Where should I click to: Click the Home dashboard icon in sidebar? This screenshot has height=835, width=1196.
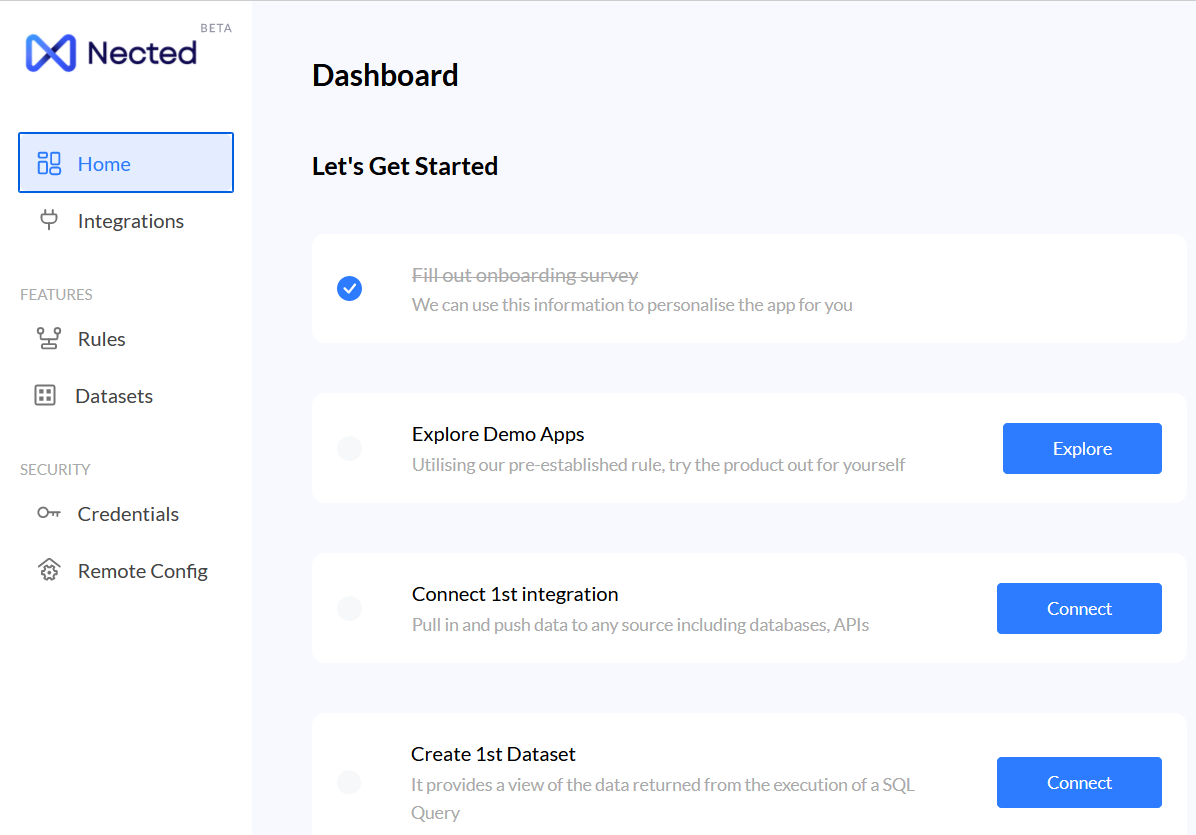tap(49, 163)
